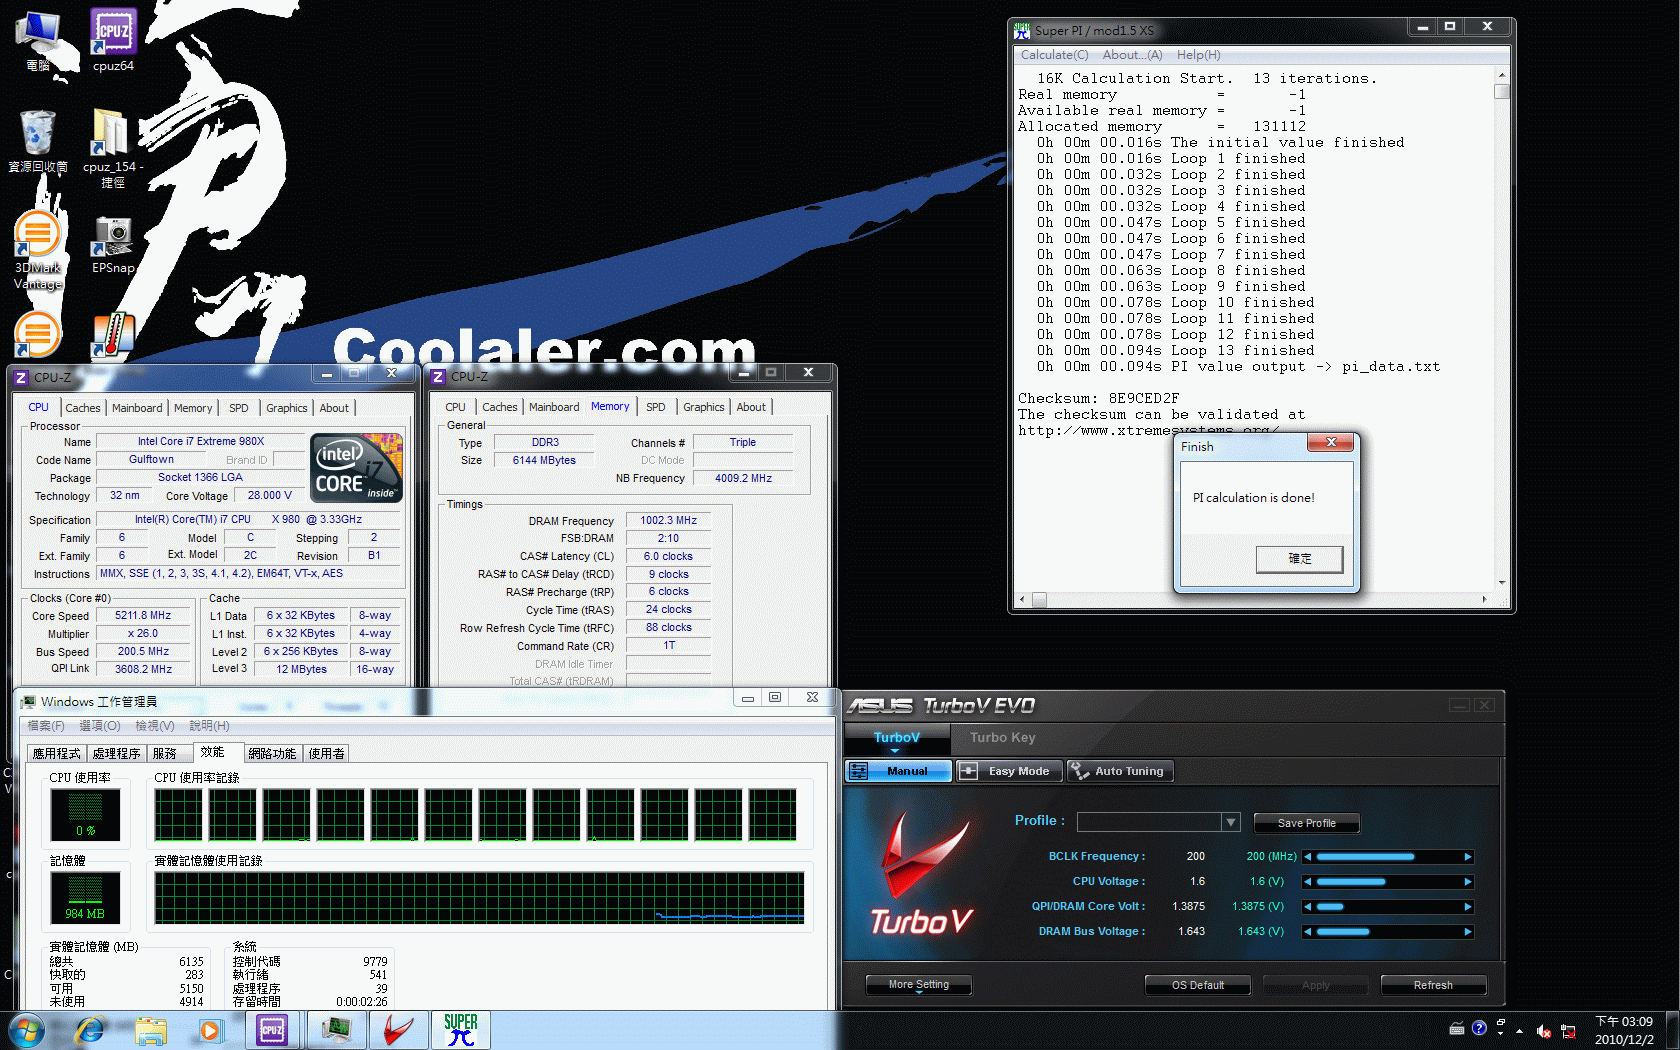Open the cpuz64 desktop shortcut

click(x=113, y=41)
